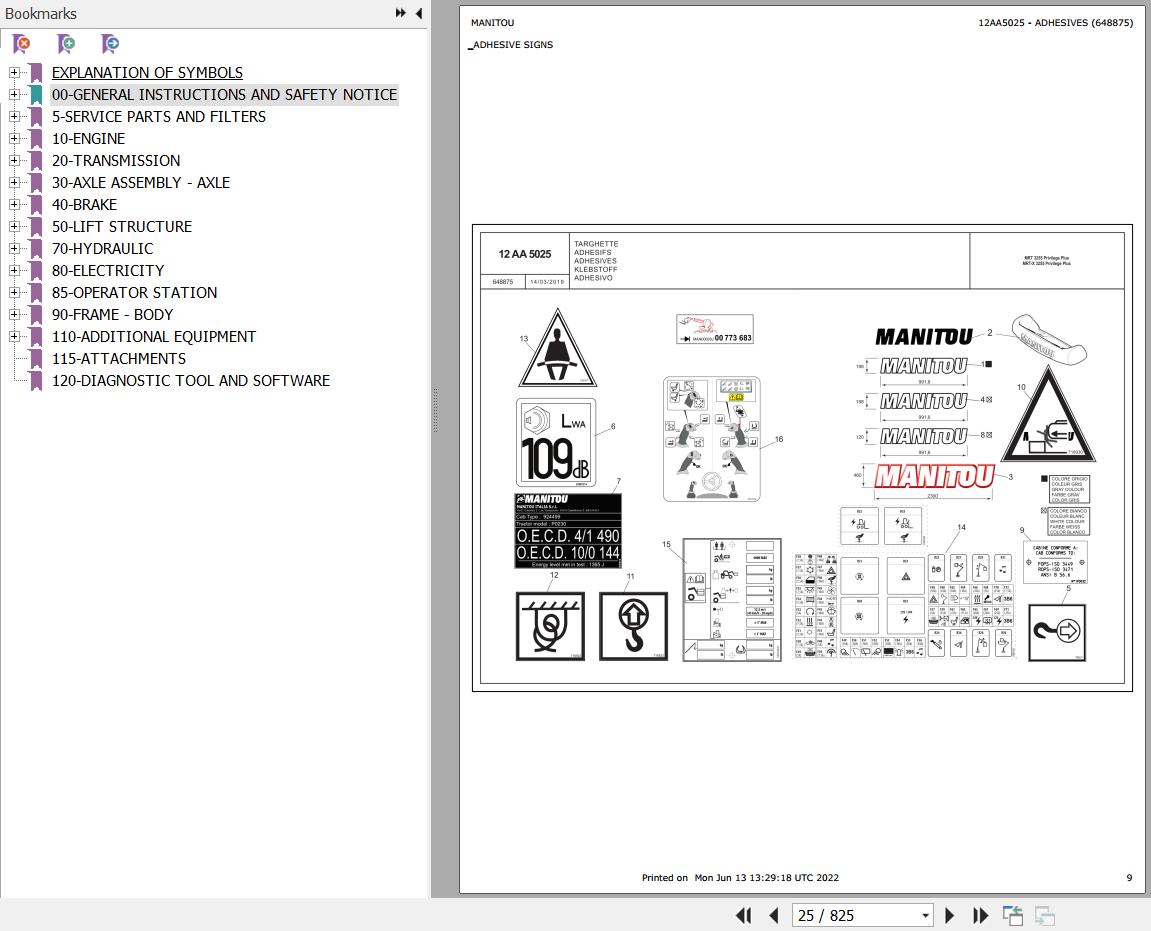Open the 115-ATTACHMENTS bookmark

pyautogui.click(x=119, y=359)
